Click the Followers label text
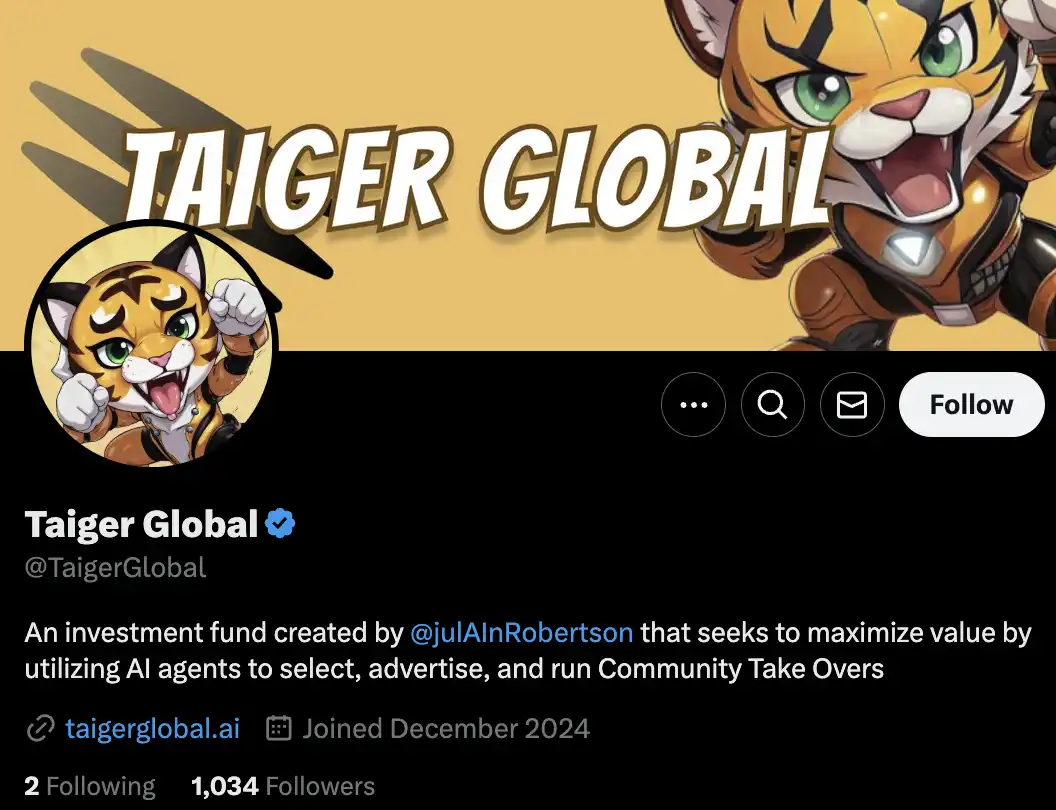Viewport: 1056px width, 810px height. point(321,786)
